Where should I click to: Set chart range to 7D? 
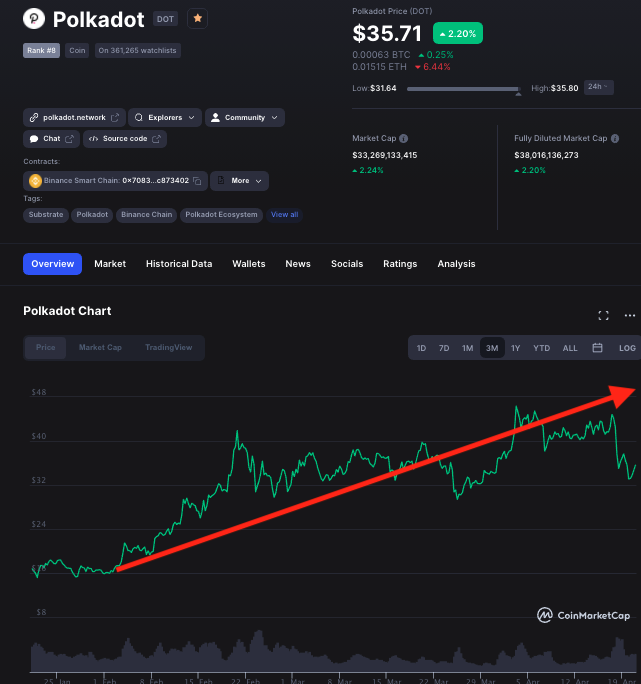tap(444, 348)
